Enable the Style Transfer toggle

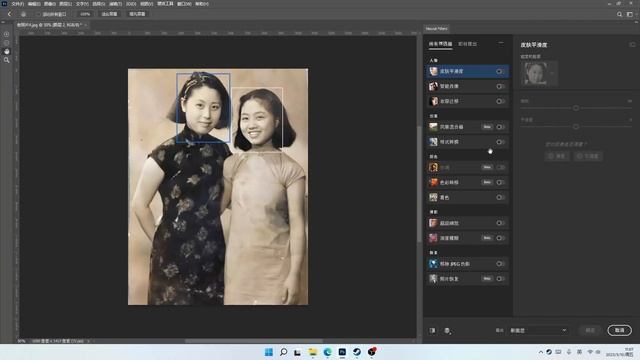500,142
